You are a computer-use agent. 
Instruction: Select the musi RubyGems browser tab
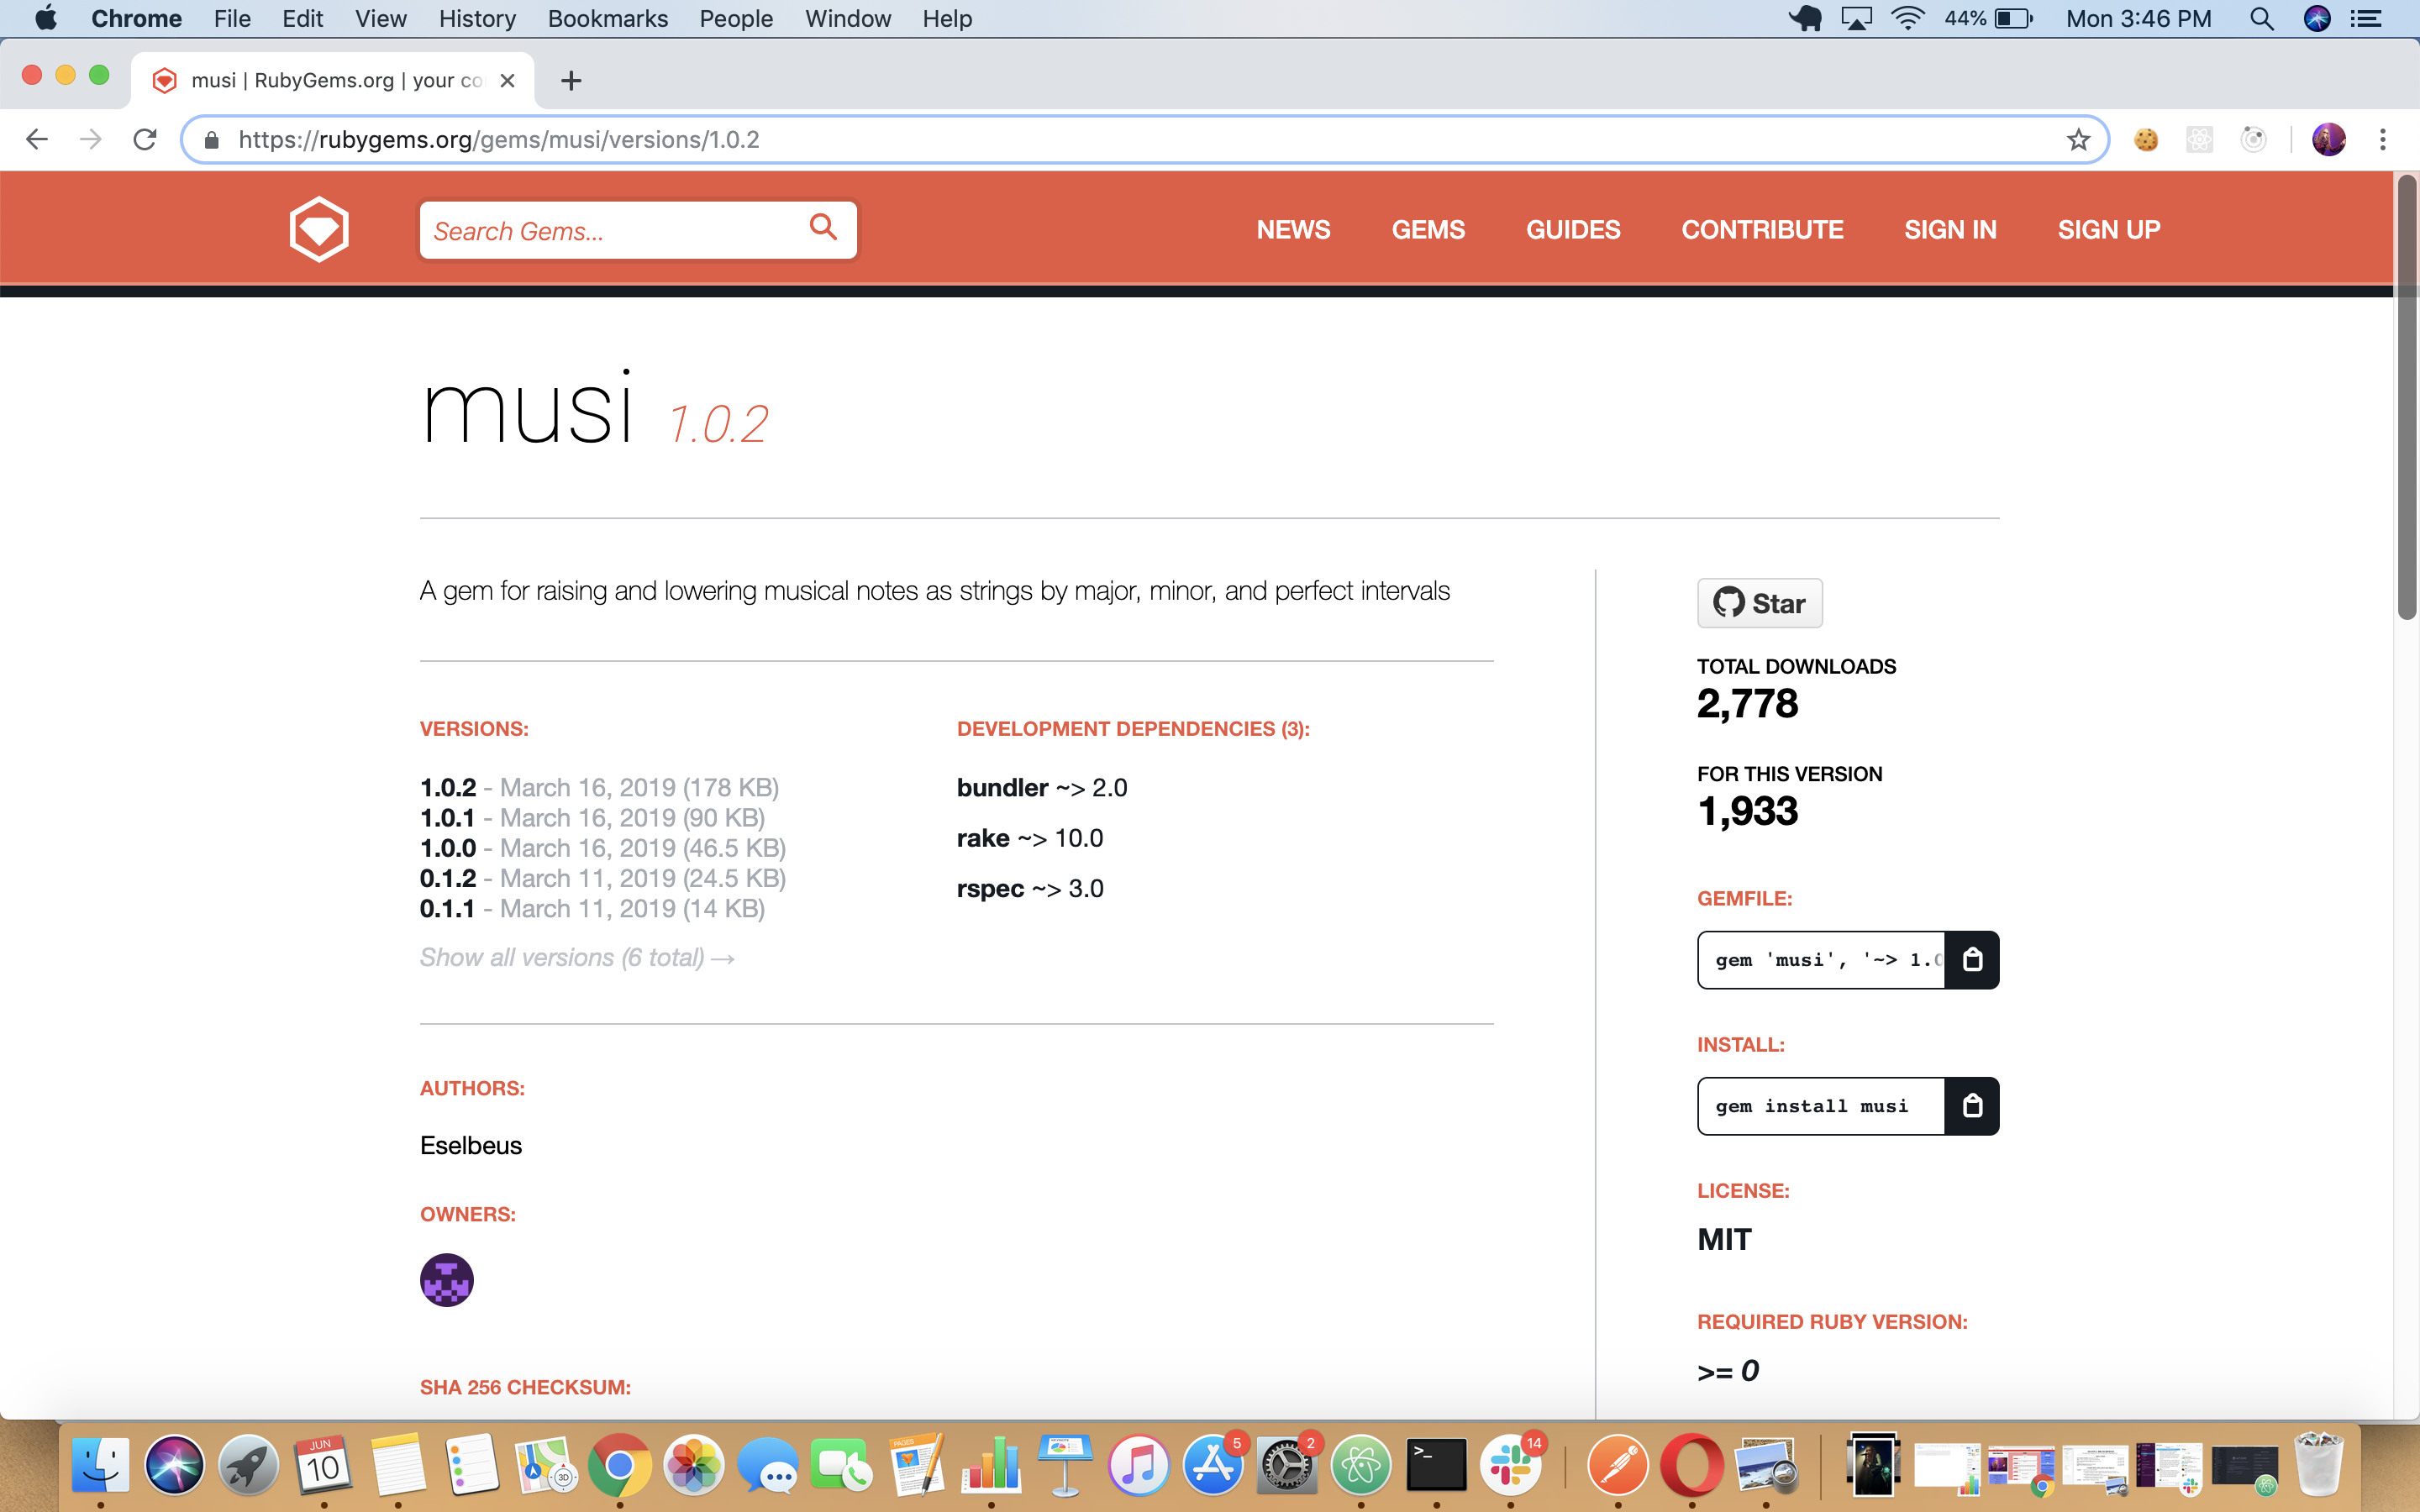332,81
